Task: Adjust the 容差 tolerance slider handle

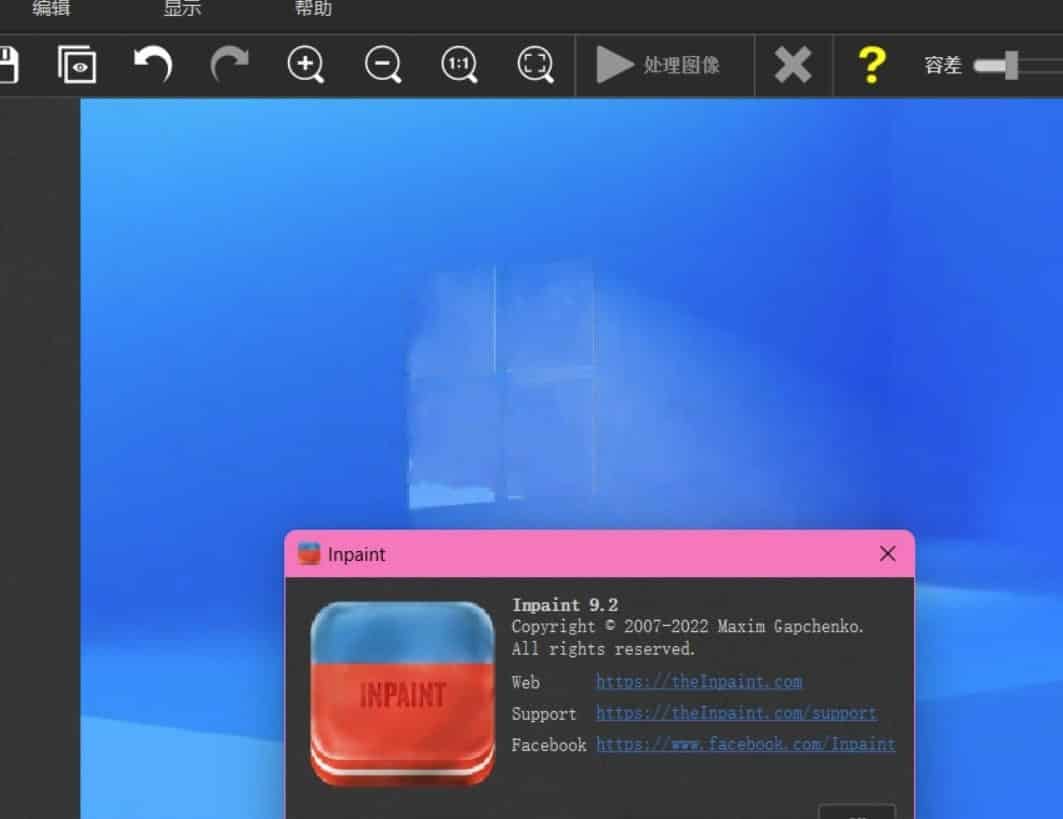Action: [1011, 65]
